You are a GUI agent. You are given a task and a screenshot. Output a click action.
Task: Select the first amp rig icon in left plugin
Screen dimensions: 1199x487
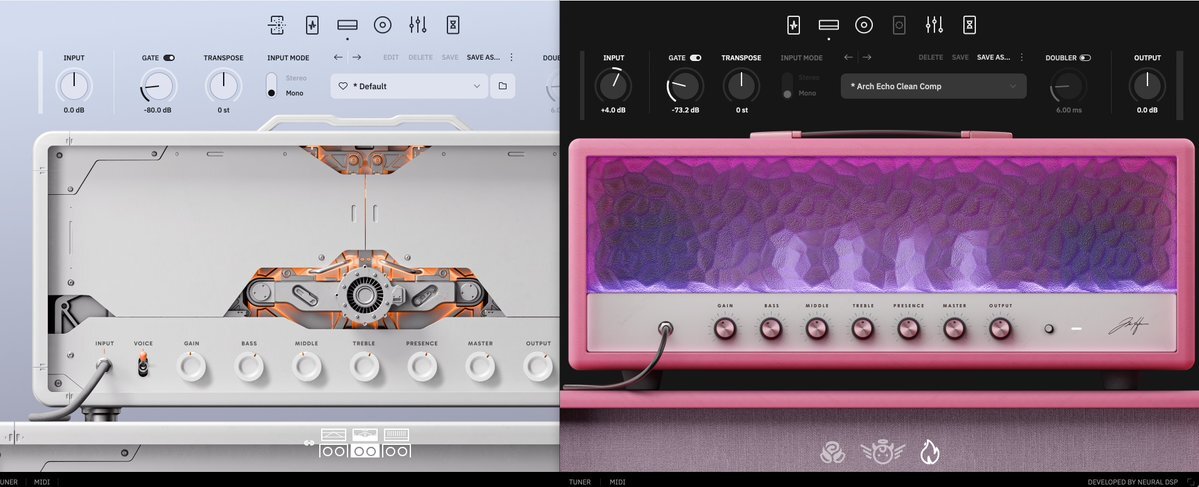[x=333, y=443]
